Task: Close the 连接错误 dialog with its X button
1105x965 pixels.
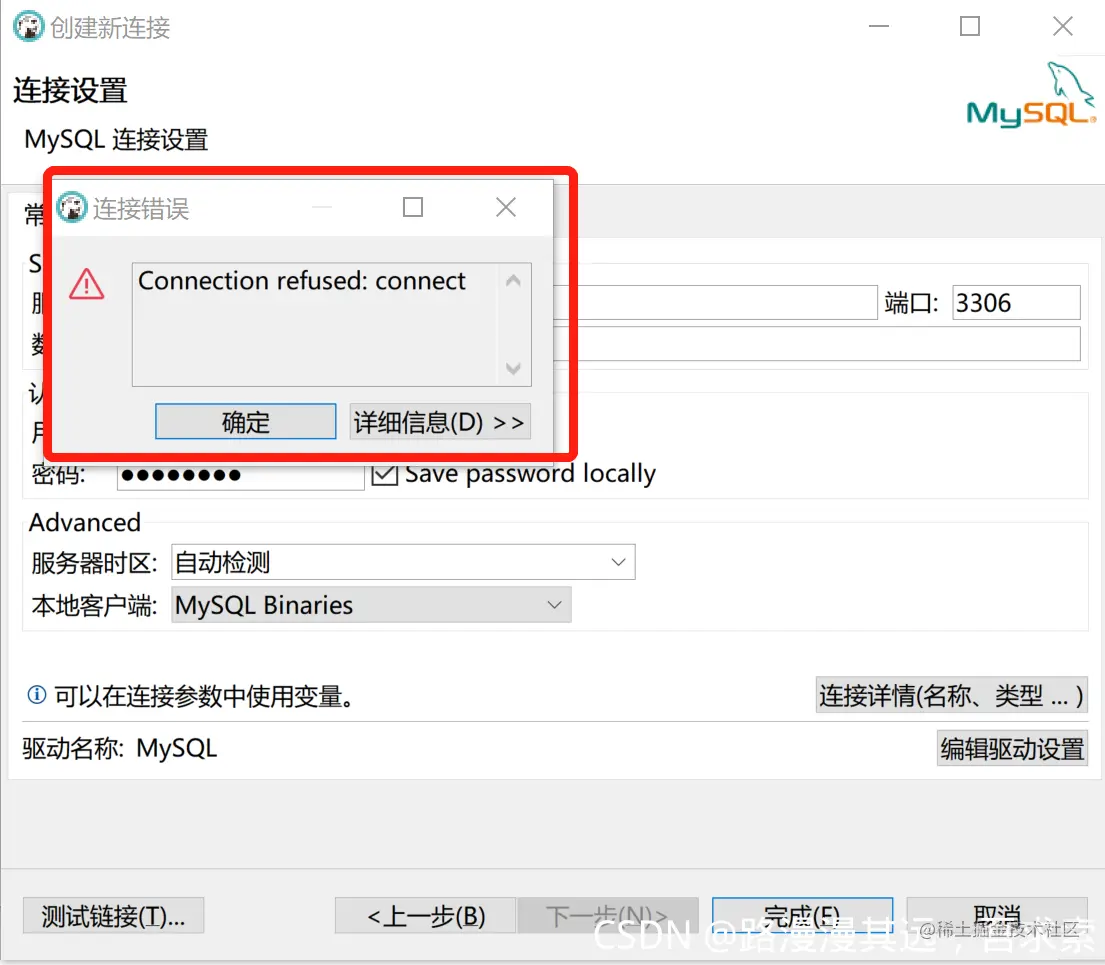Action: [505, 207]
